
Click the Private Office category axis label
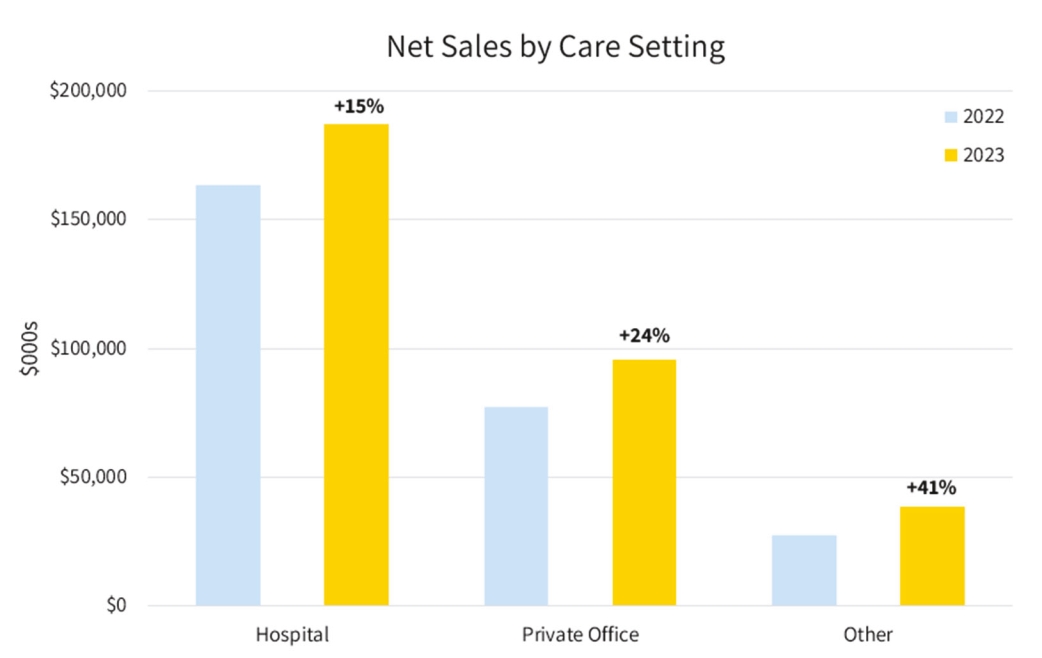(580, 634)
